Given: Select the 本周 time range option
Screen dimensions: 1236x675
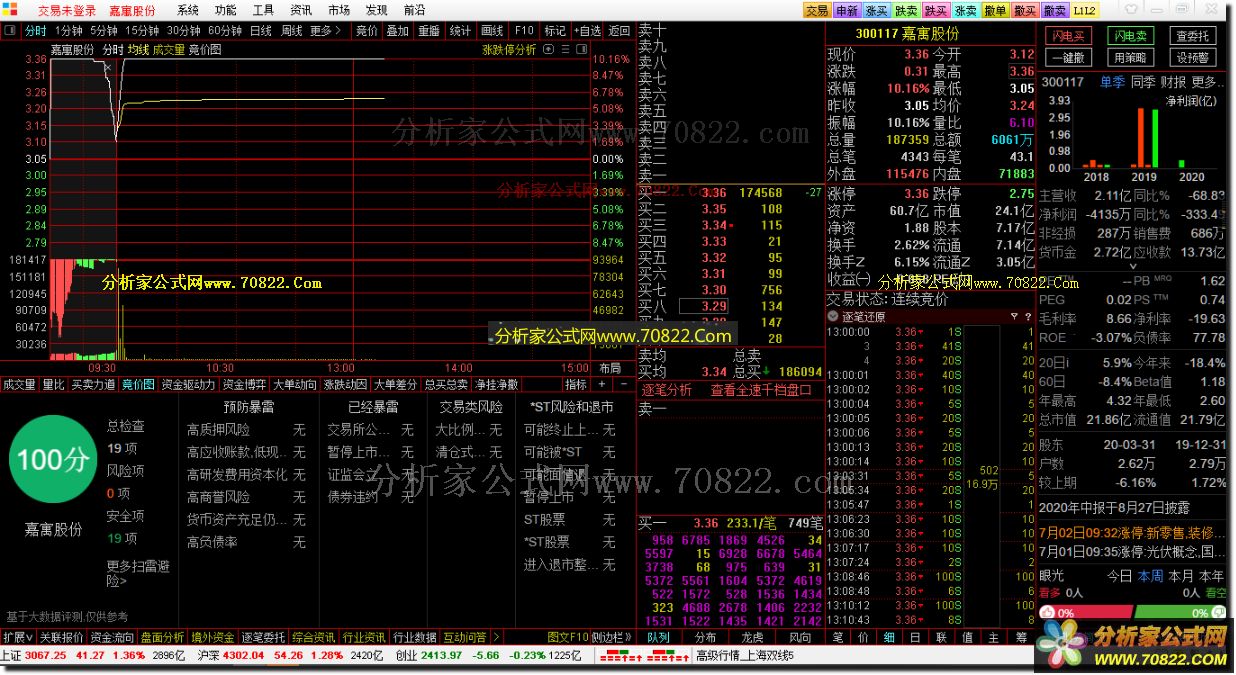Looking at the screenshot, I should (x=1150, y=576).
